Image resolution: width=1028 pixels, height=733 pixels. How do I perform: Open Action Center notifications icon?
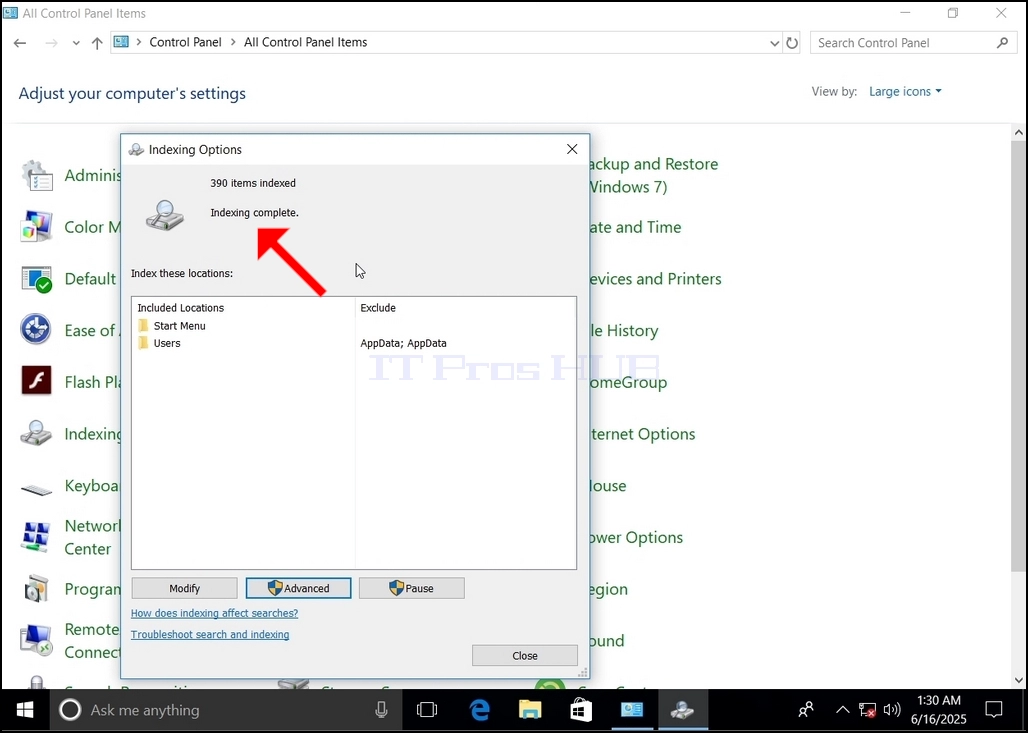994,710
